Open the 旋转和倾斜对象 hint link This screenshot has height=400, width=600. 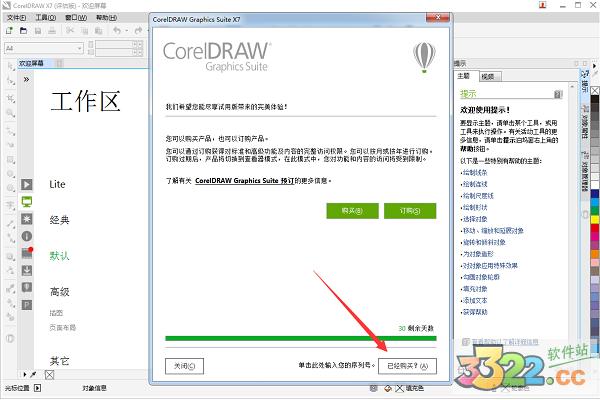pos(484,242)
